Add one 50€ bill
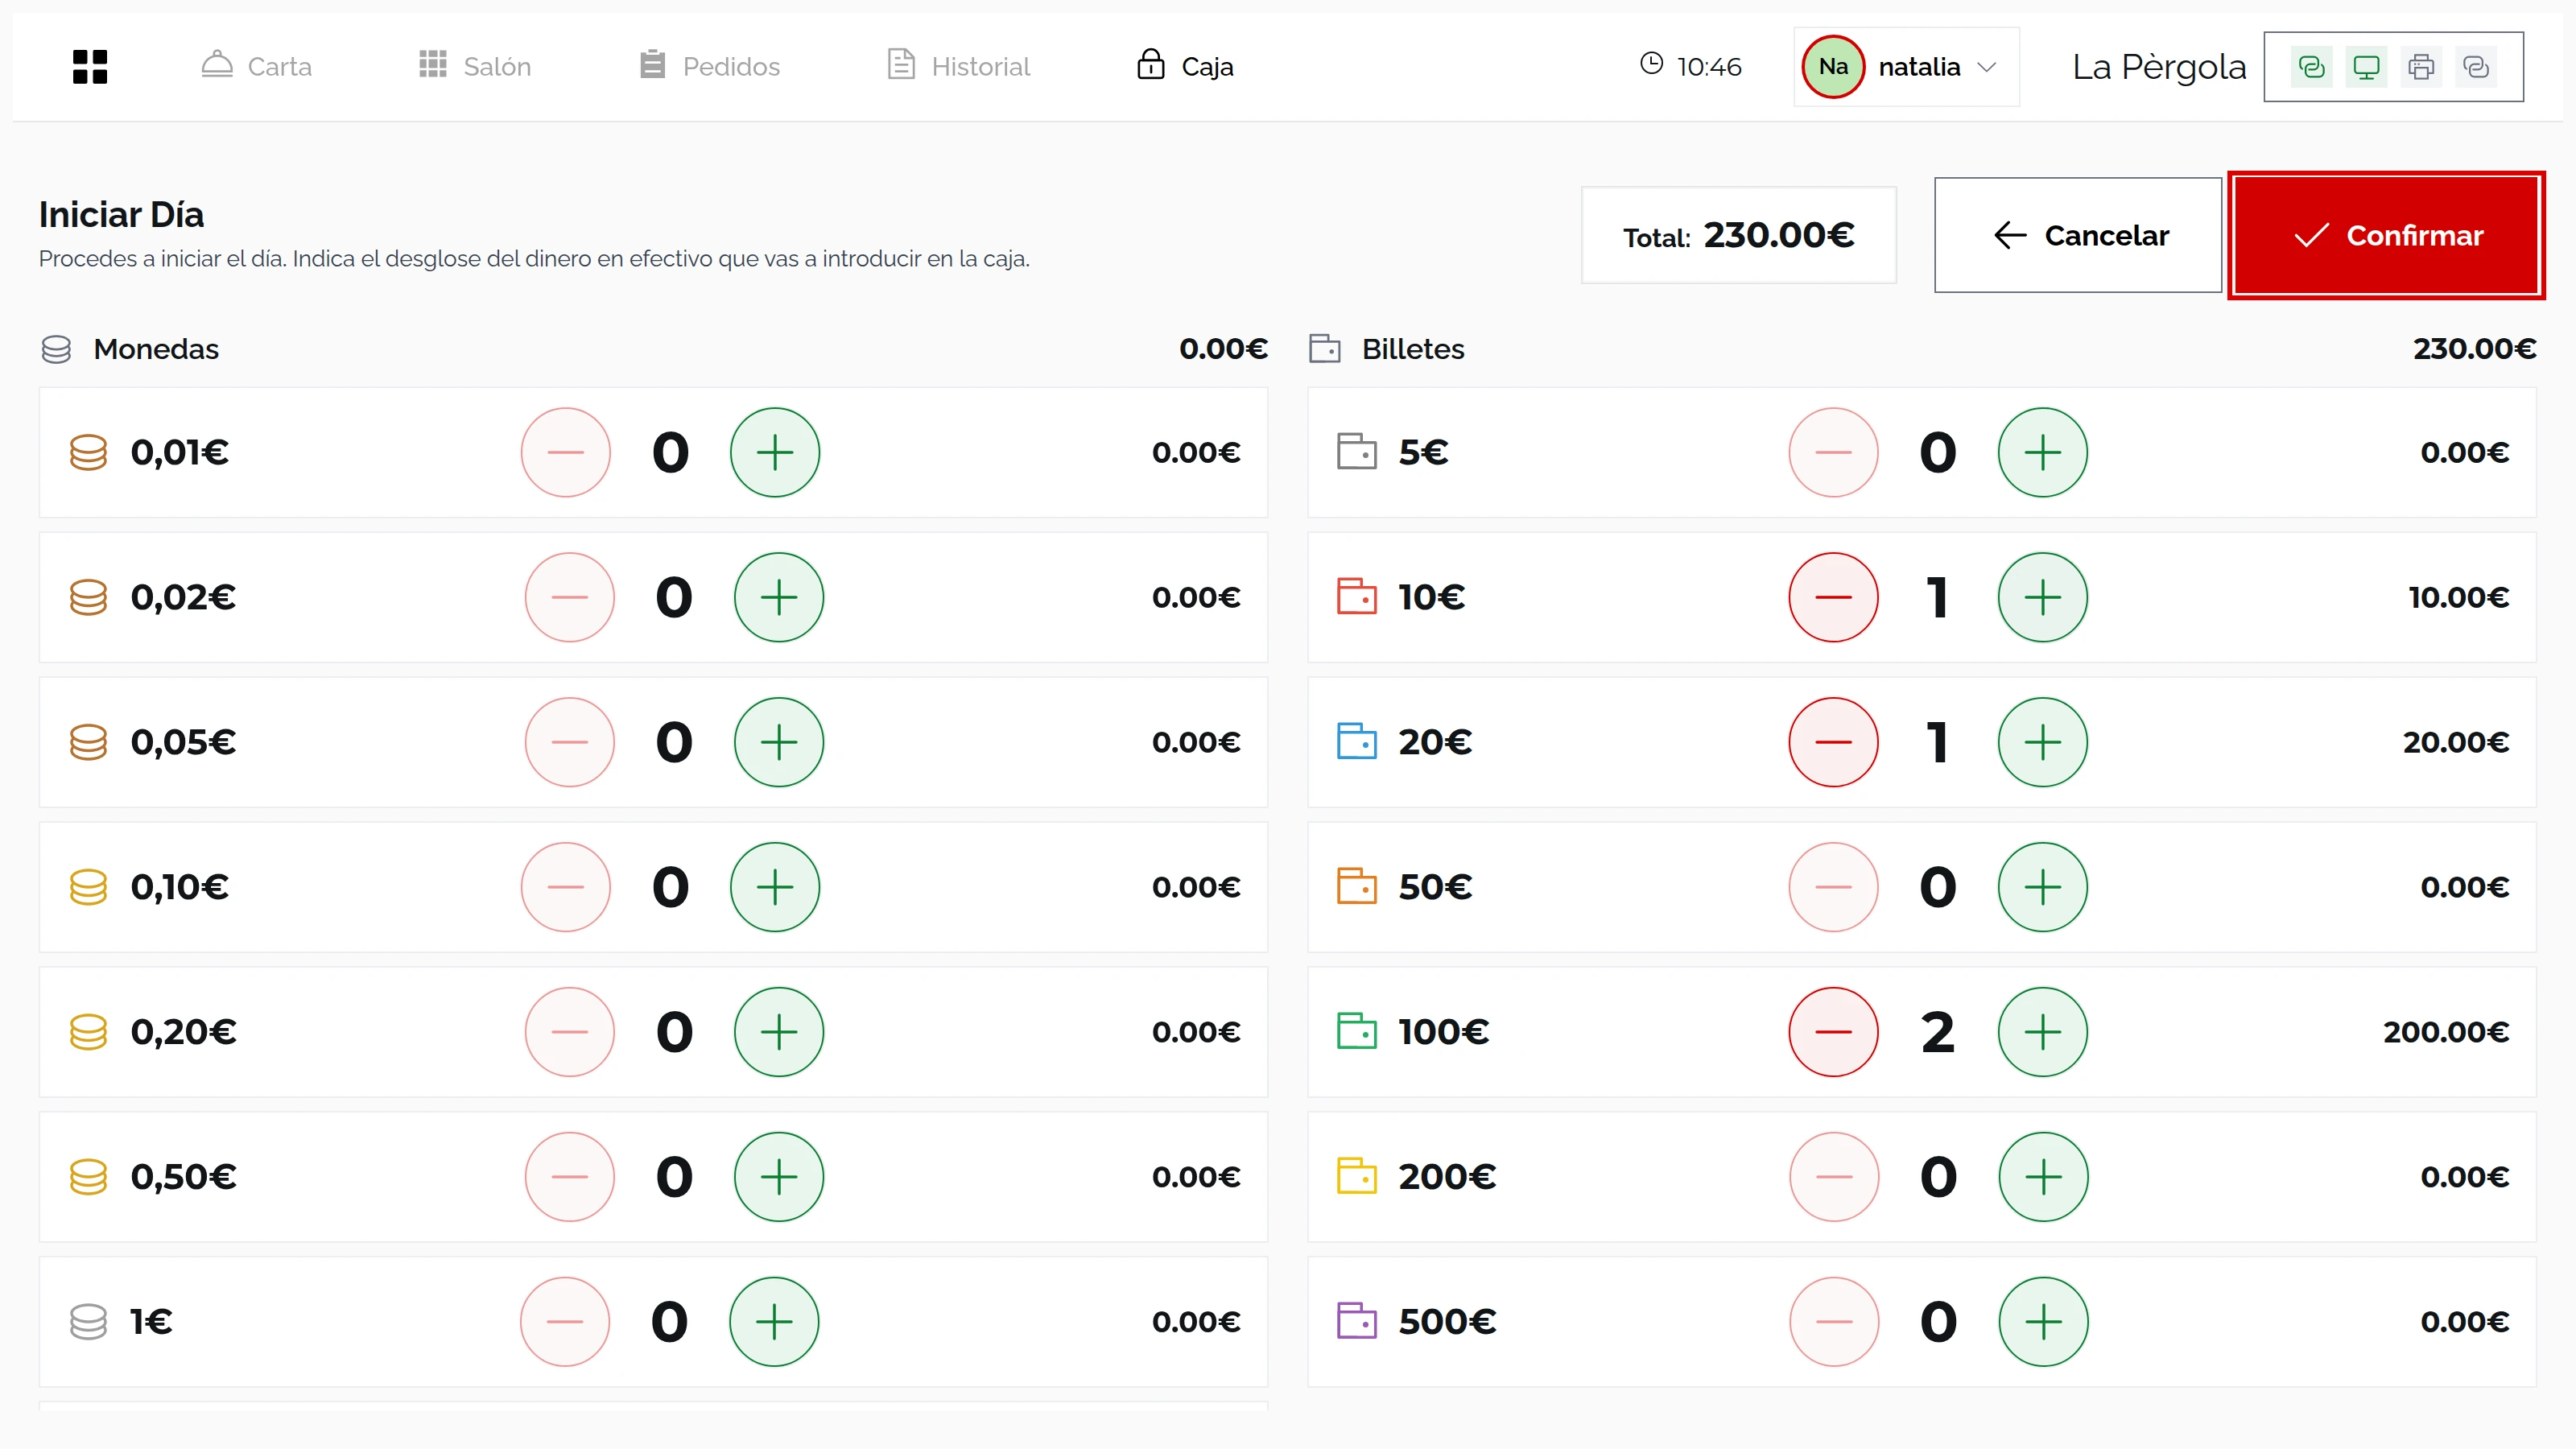 [2043, 887]
